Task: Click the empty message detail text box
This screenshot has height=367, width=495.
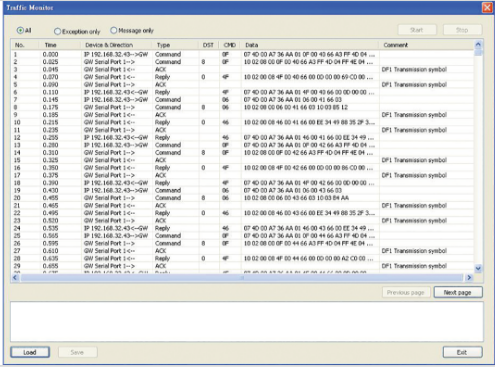Action: coord(247,322)
